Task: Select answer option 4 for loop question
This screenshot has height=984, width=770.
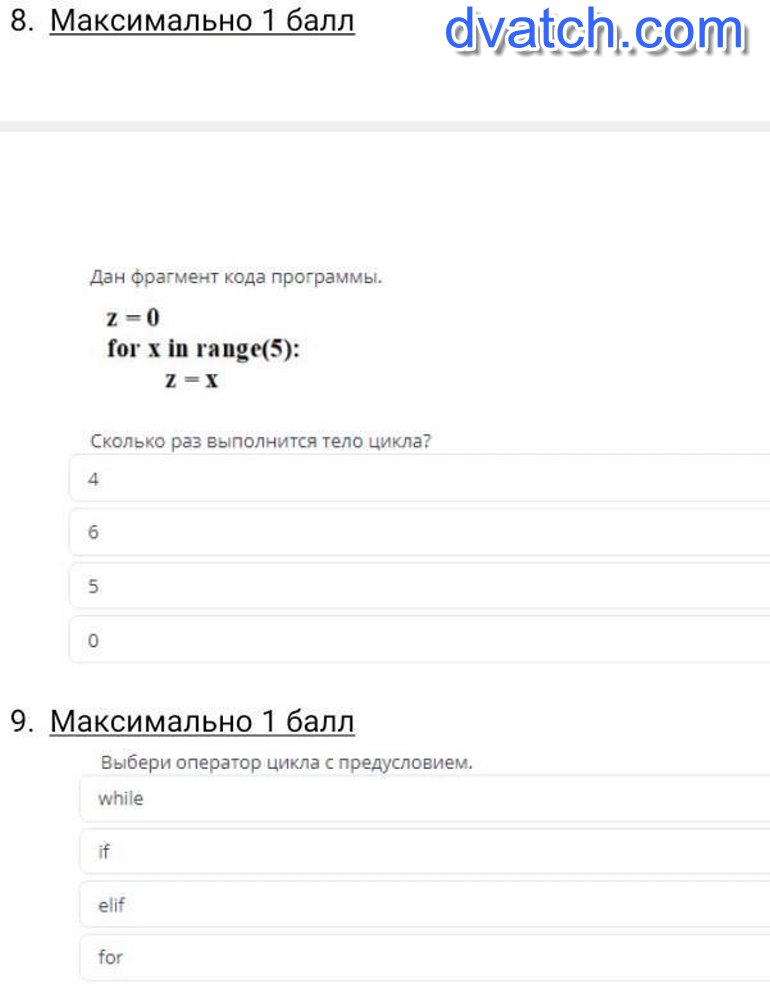Action: click(x=420, y=479)
